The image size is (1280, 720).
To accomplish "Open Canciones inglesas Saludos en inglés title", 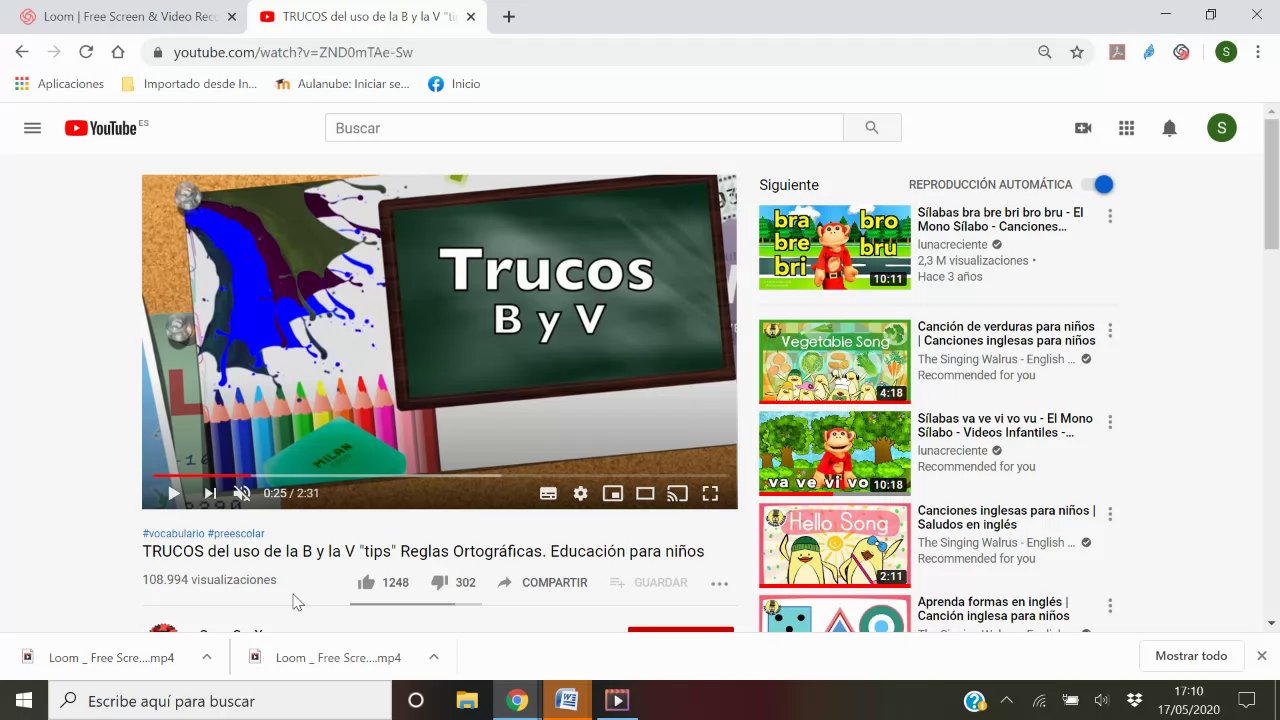I will 1006,517.
